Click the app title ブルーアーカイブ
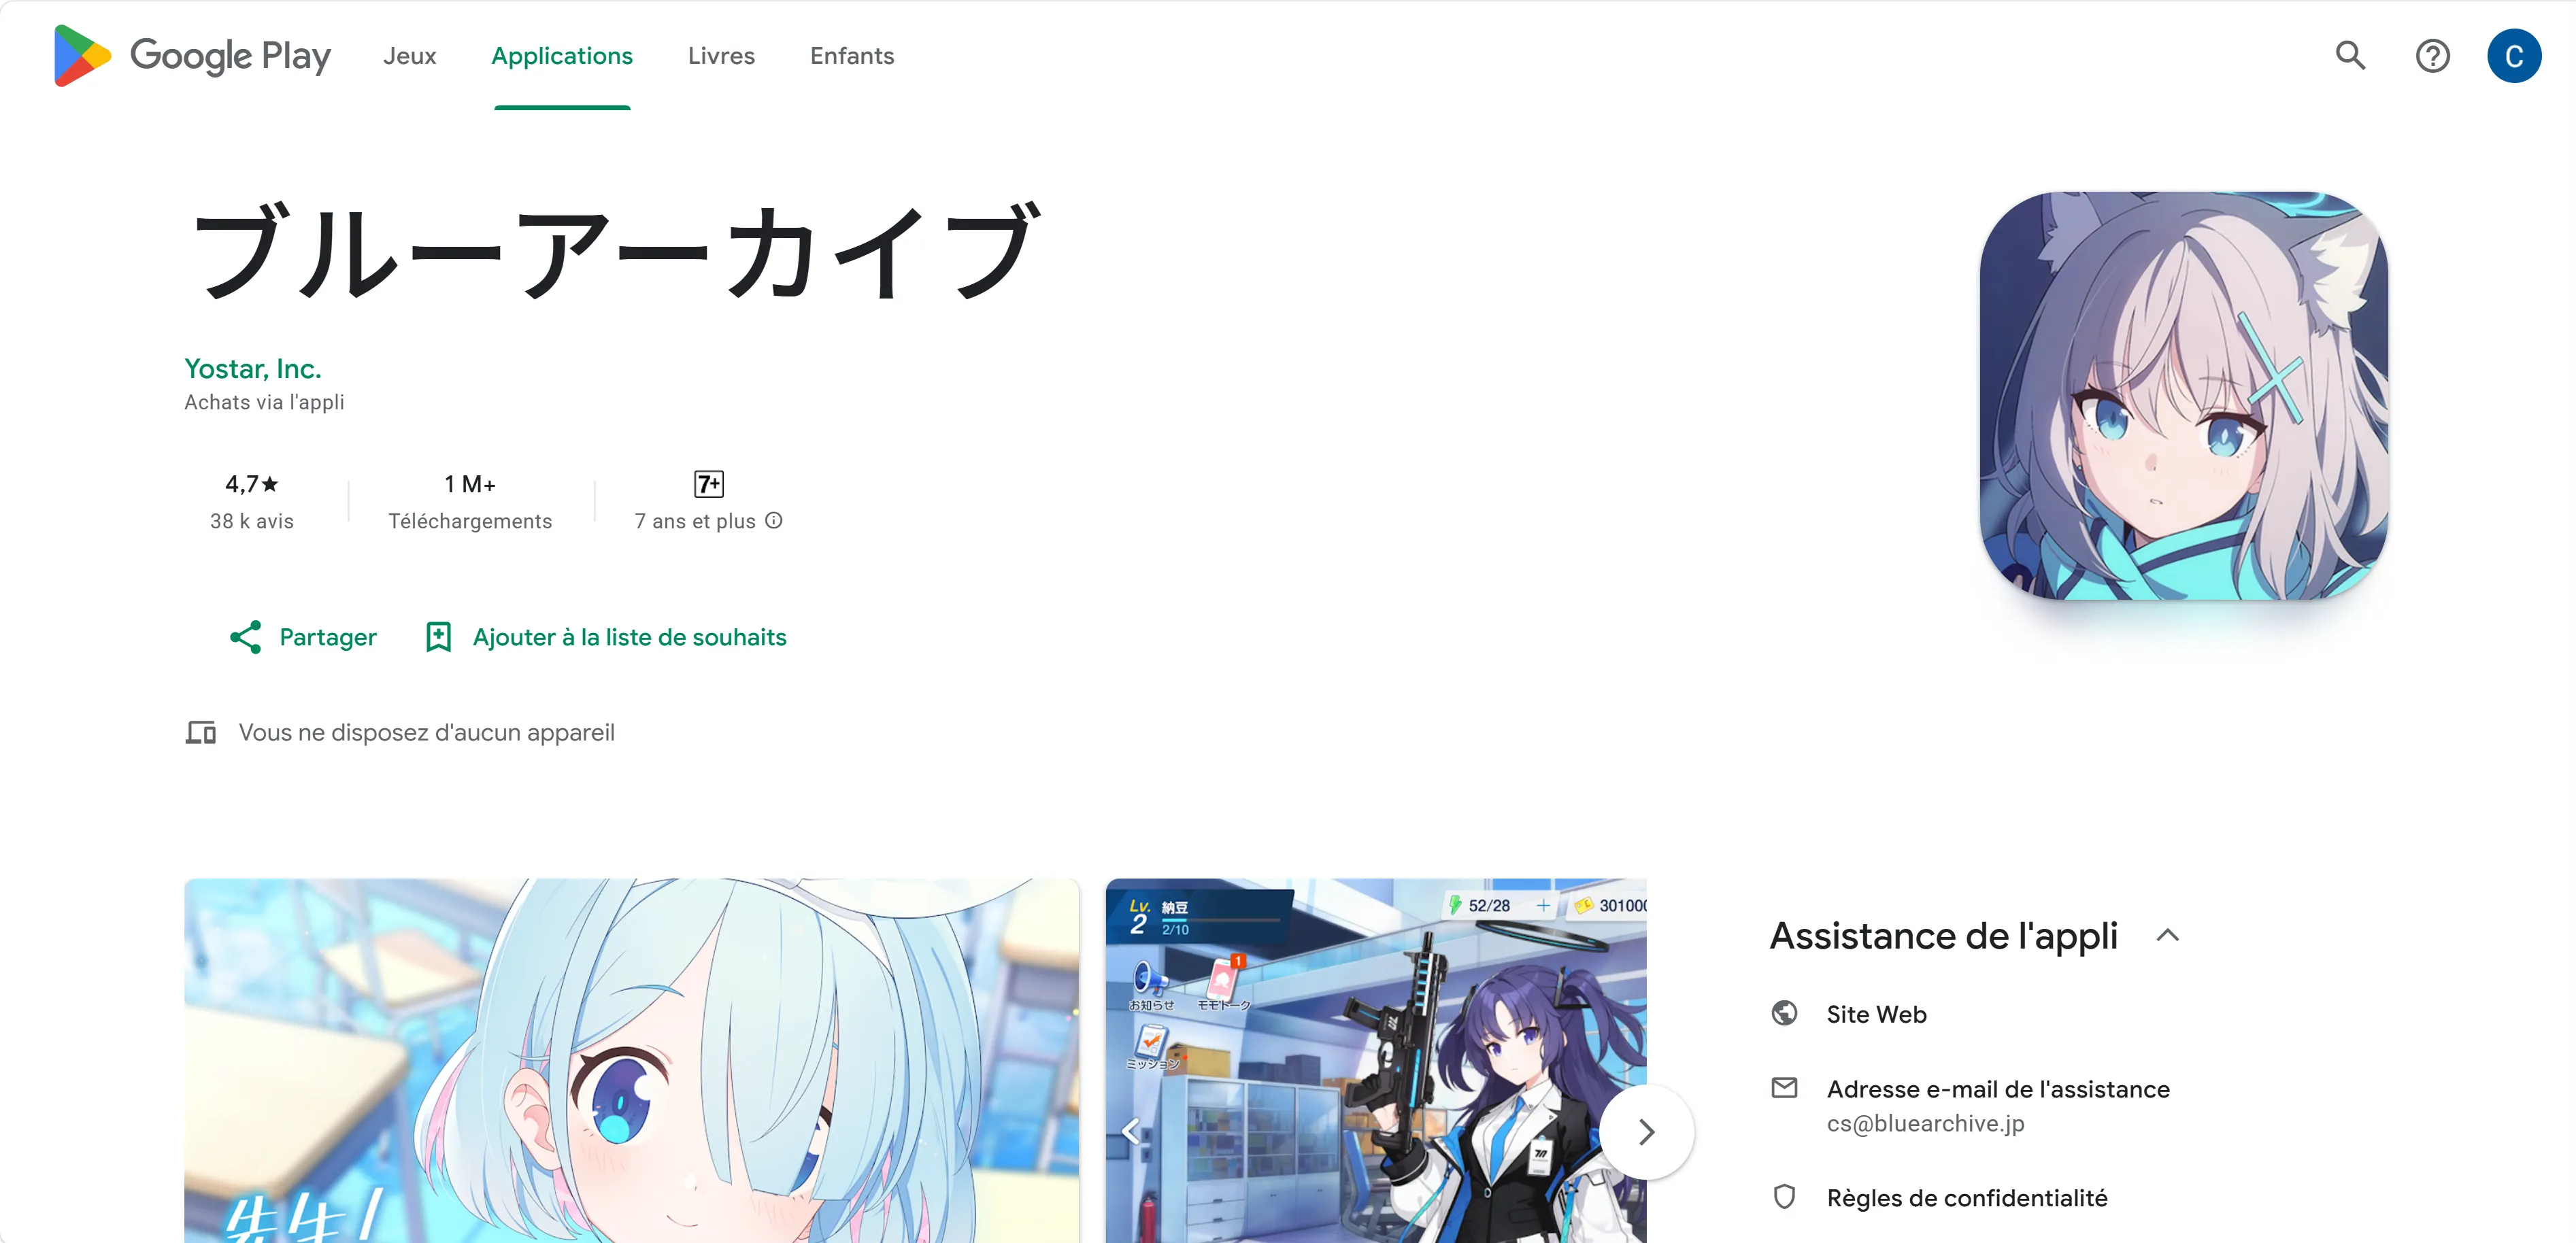This screenshot has height=1243, width=2576. point(616,250)
